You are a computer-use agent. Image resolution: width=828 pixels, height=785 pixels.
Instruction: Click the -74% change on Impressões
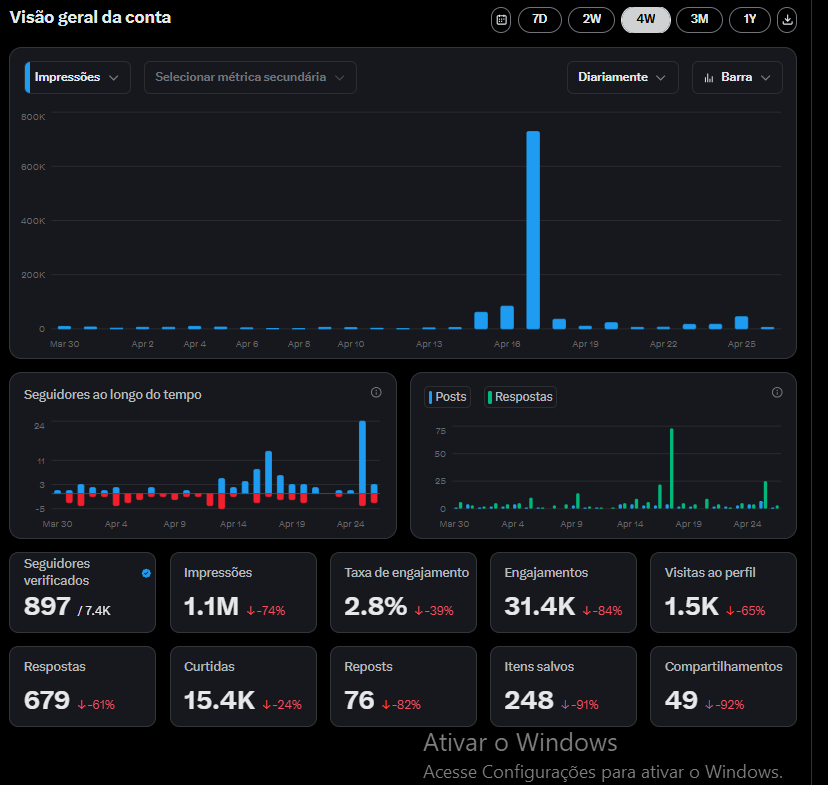266,611
